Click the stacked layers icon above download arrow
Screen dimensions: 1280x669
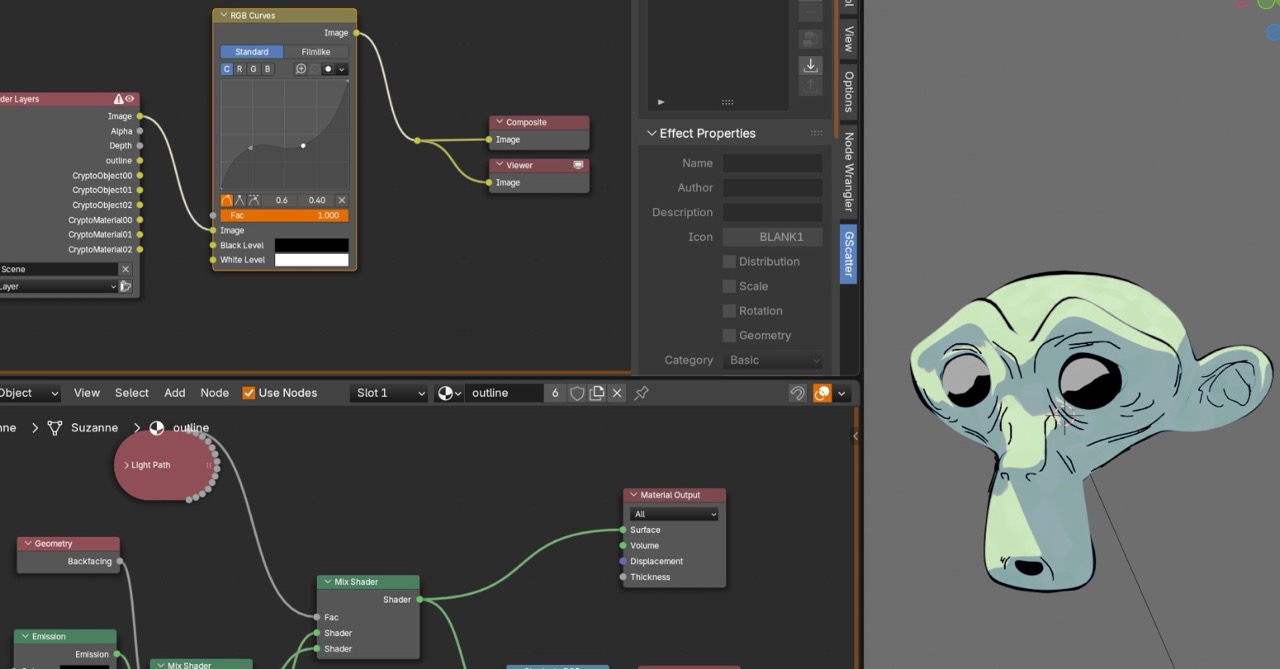[x=810, y=39]
